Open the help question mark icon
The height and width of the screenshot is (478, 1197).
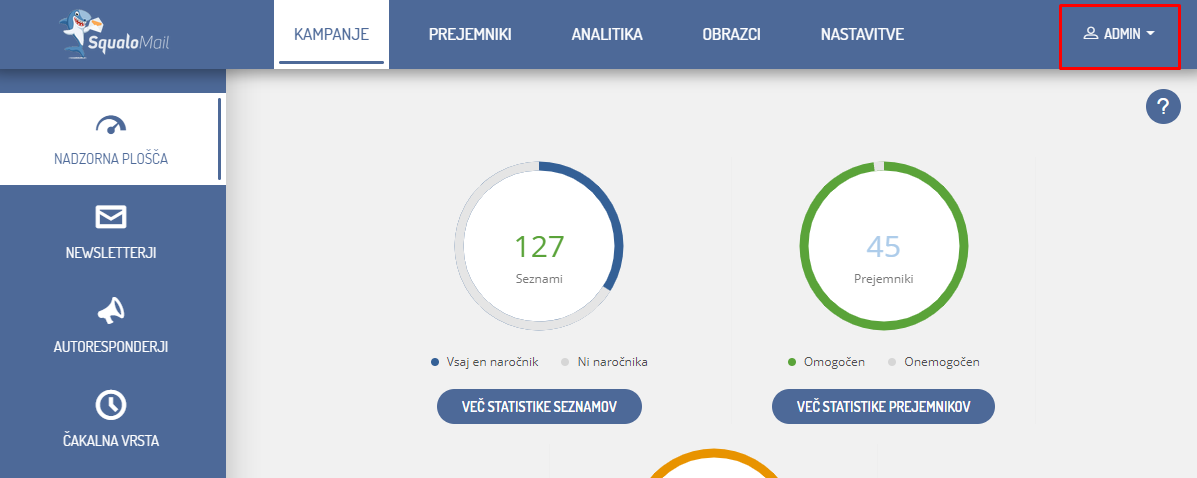click(x=1163, y=107)
